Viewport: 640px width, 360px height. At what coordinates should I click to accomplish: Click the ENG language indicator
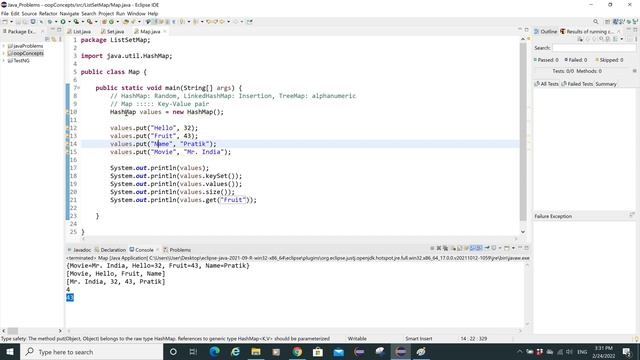pos(582,351)
